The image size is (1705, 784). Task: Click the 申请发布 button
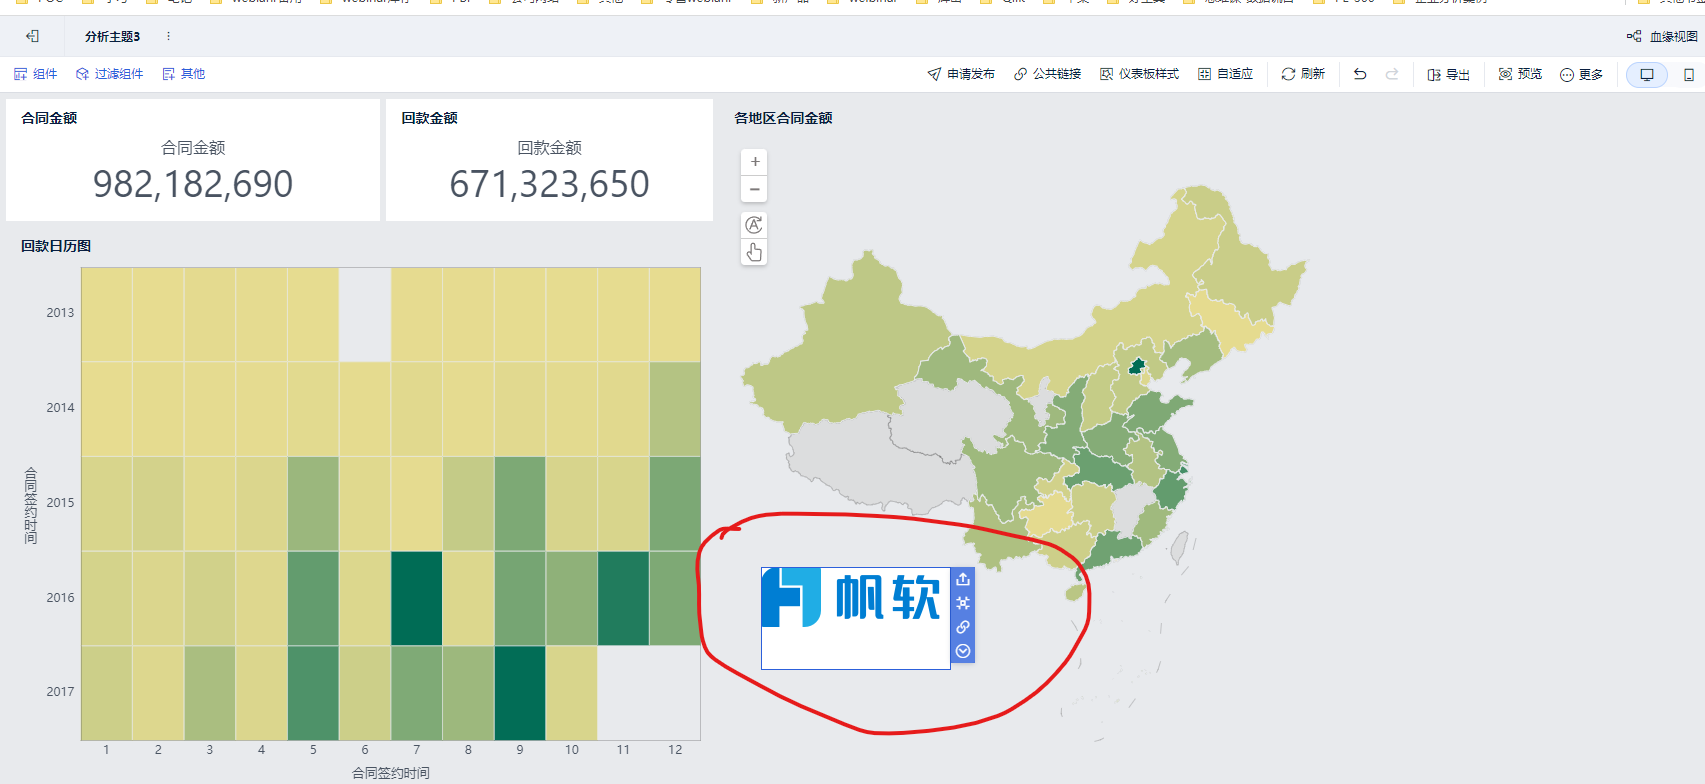point(961,74)
